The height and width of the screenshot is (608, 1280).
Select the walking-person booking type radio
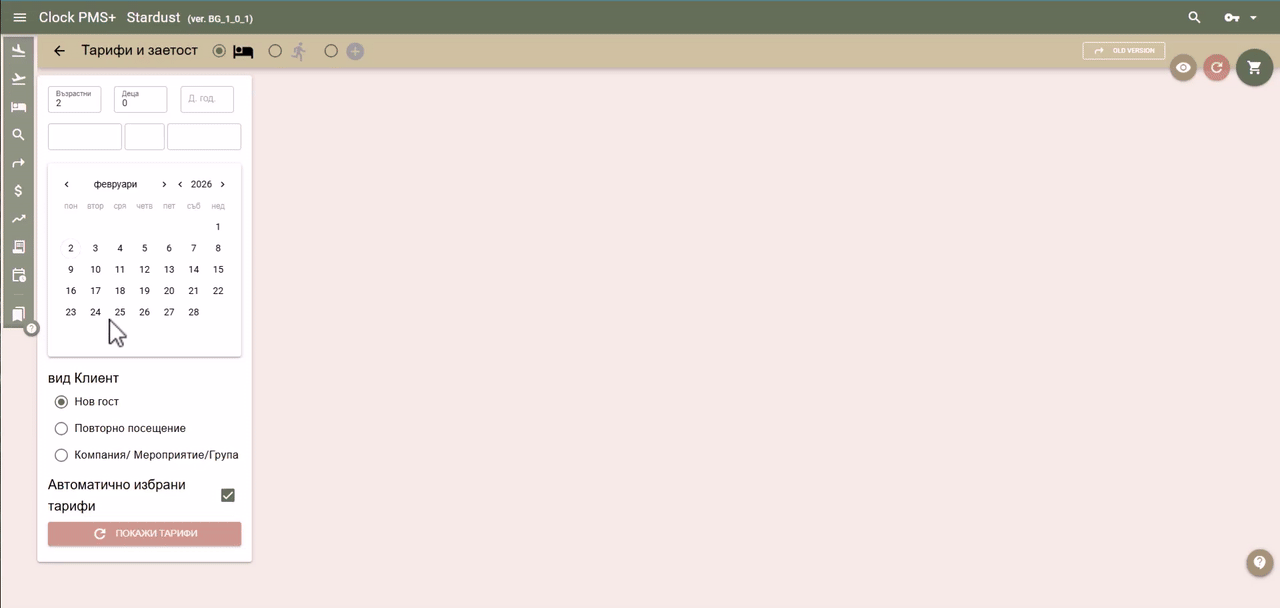275,51
